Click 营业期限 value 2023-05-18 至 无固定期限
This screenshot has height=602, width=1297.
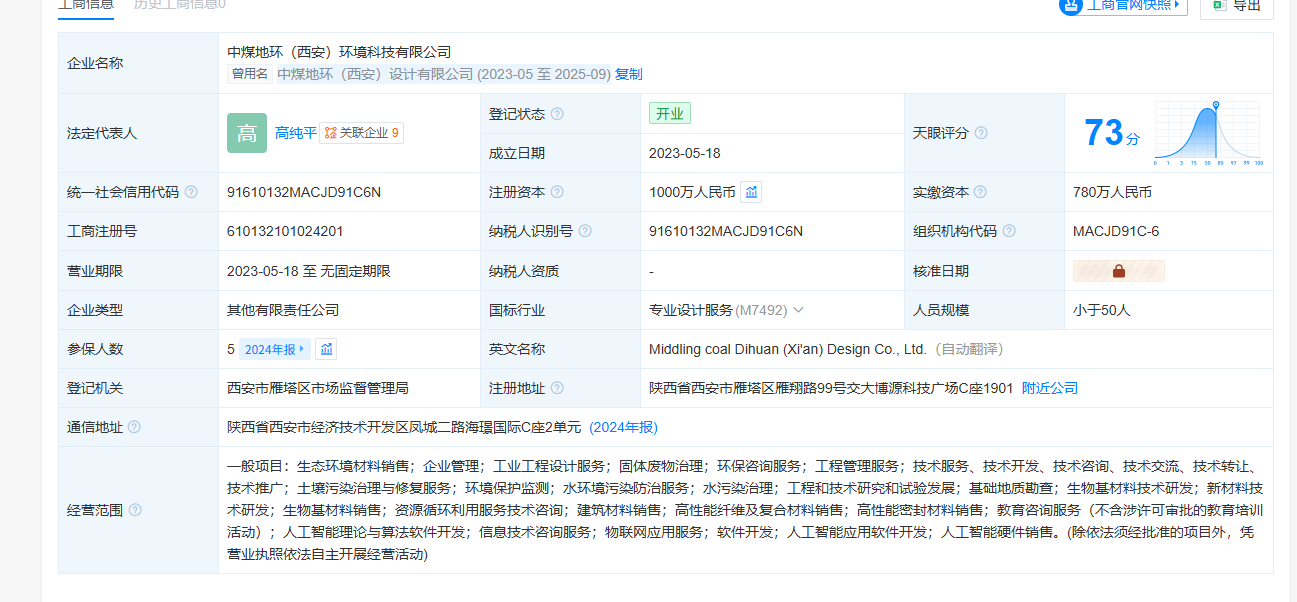pos(309,271)
